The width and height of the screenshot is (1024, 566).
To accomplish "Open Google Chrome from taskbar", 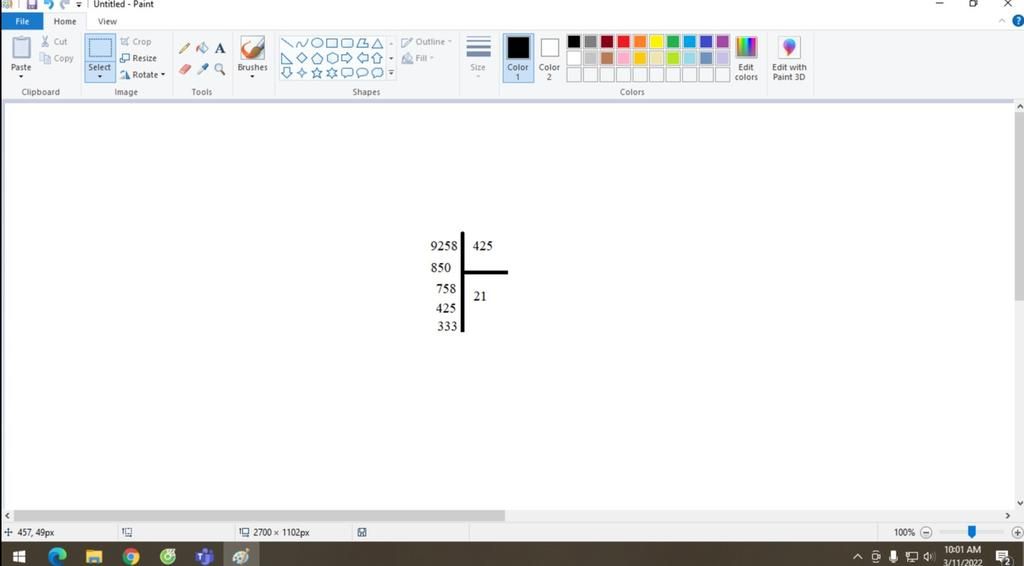I will (131, 556).
